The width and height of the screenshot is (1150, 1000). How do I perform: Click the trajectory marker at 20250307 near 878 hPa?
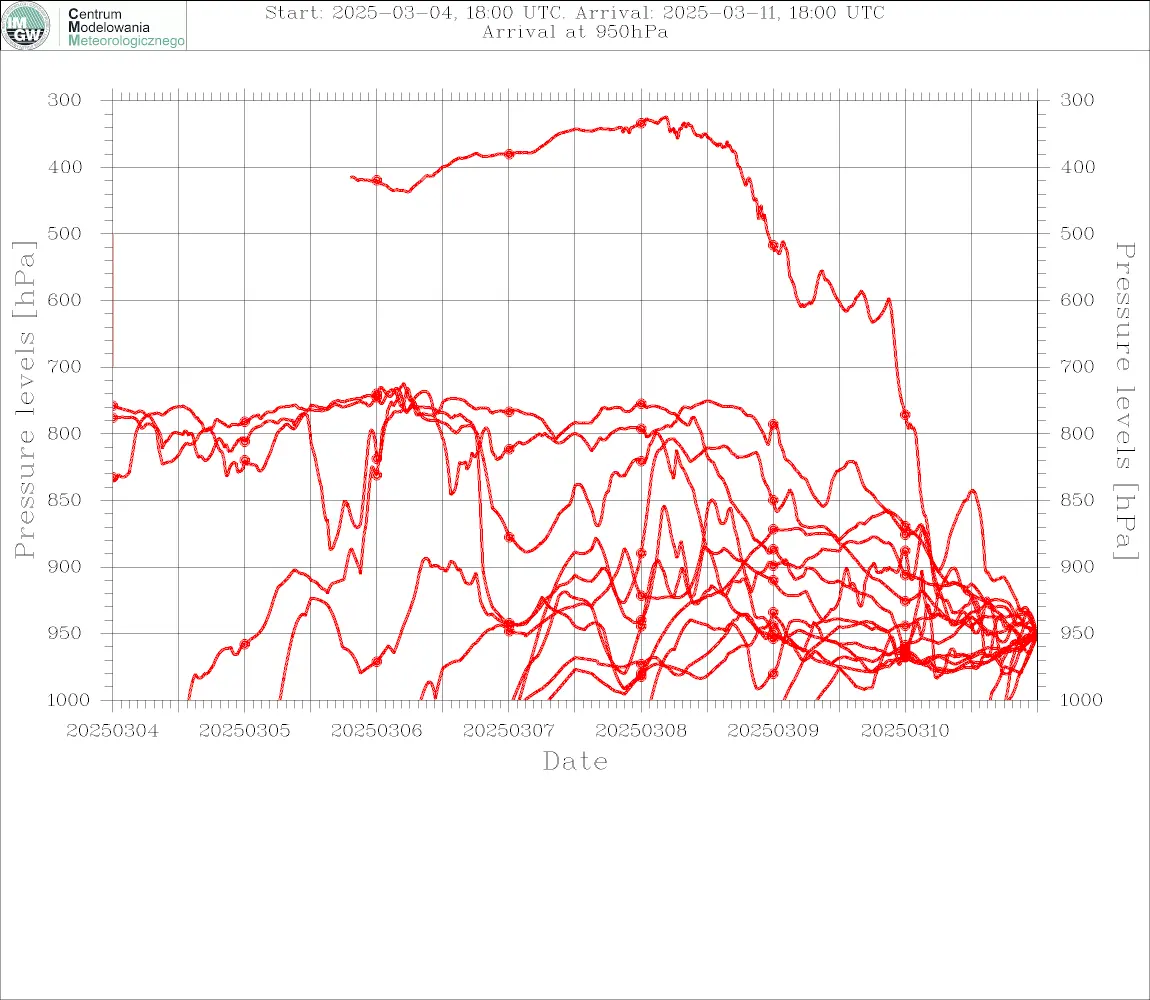click(509, 538)
